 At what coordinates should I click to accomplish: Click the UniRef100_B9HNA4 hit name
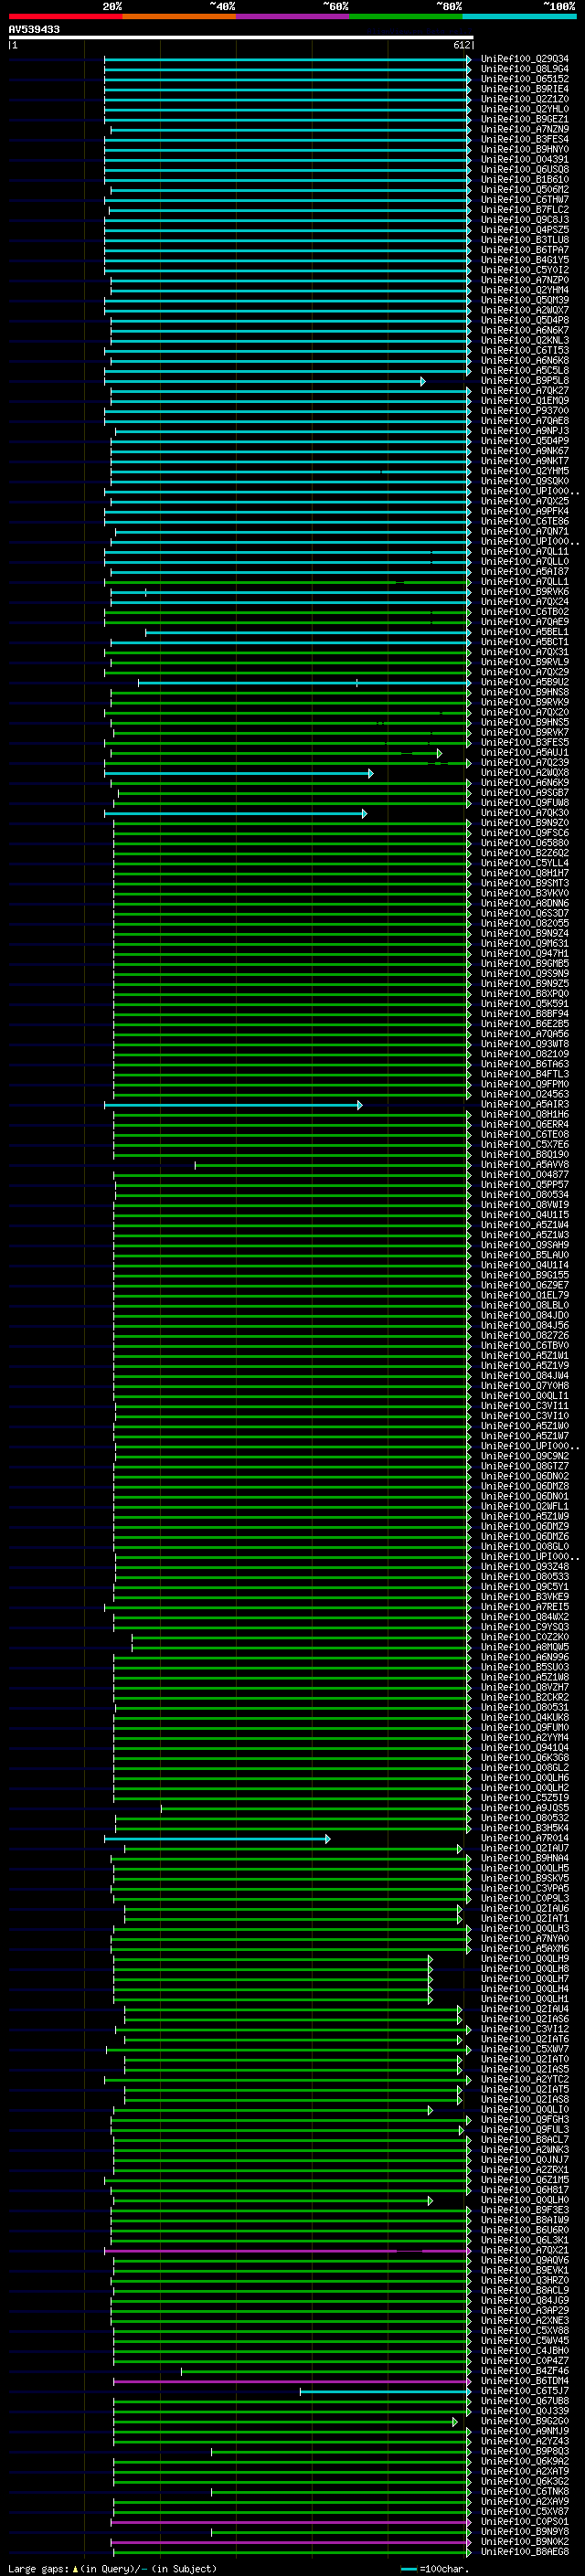click(524, 1858)
